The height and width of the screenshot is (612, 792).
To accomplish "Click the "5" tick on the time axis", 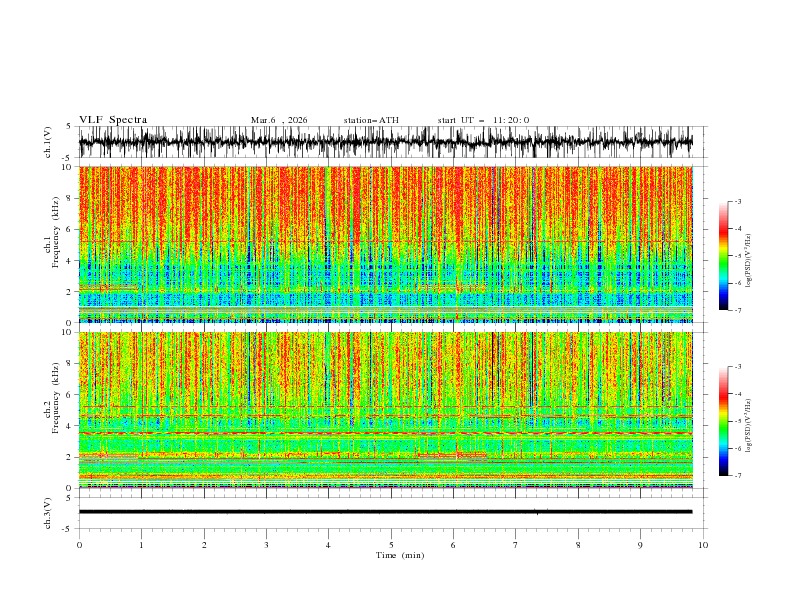I will pyautogui.click(x=391, y=545).
